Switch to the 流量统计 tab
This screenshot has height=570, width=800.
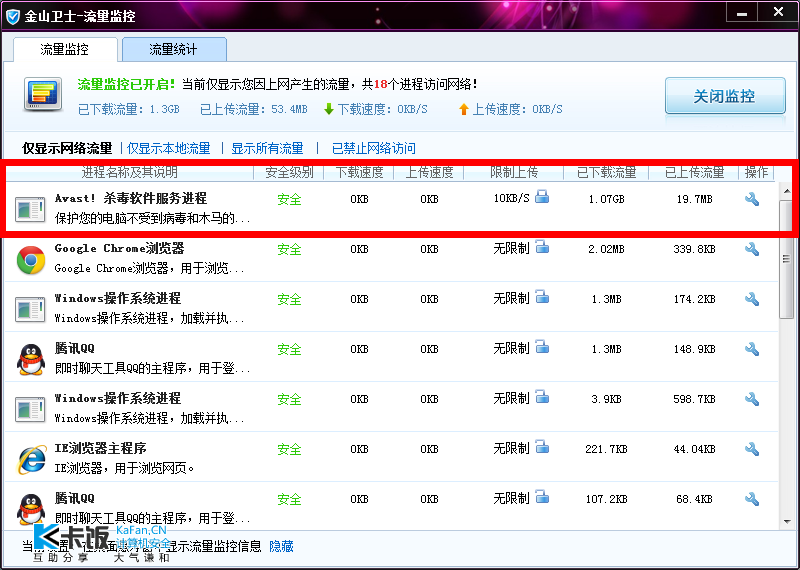[174, 49]
